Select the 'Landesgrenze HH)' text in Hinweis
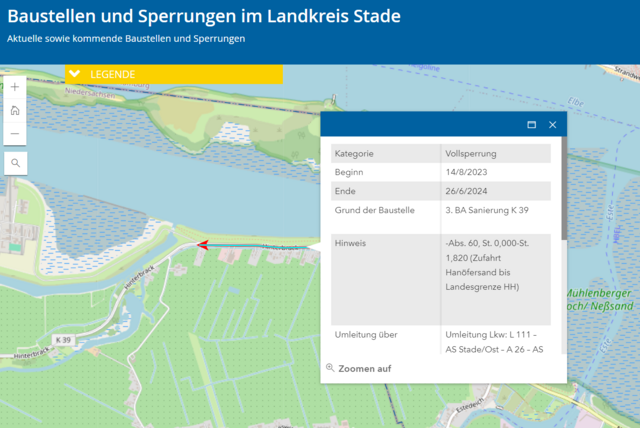Image resolution: width=640 pixels, height=428 pixels. (482, 287)
